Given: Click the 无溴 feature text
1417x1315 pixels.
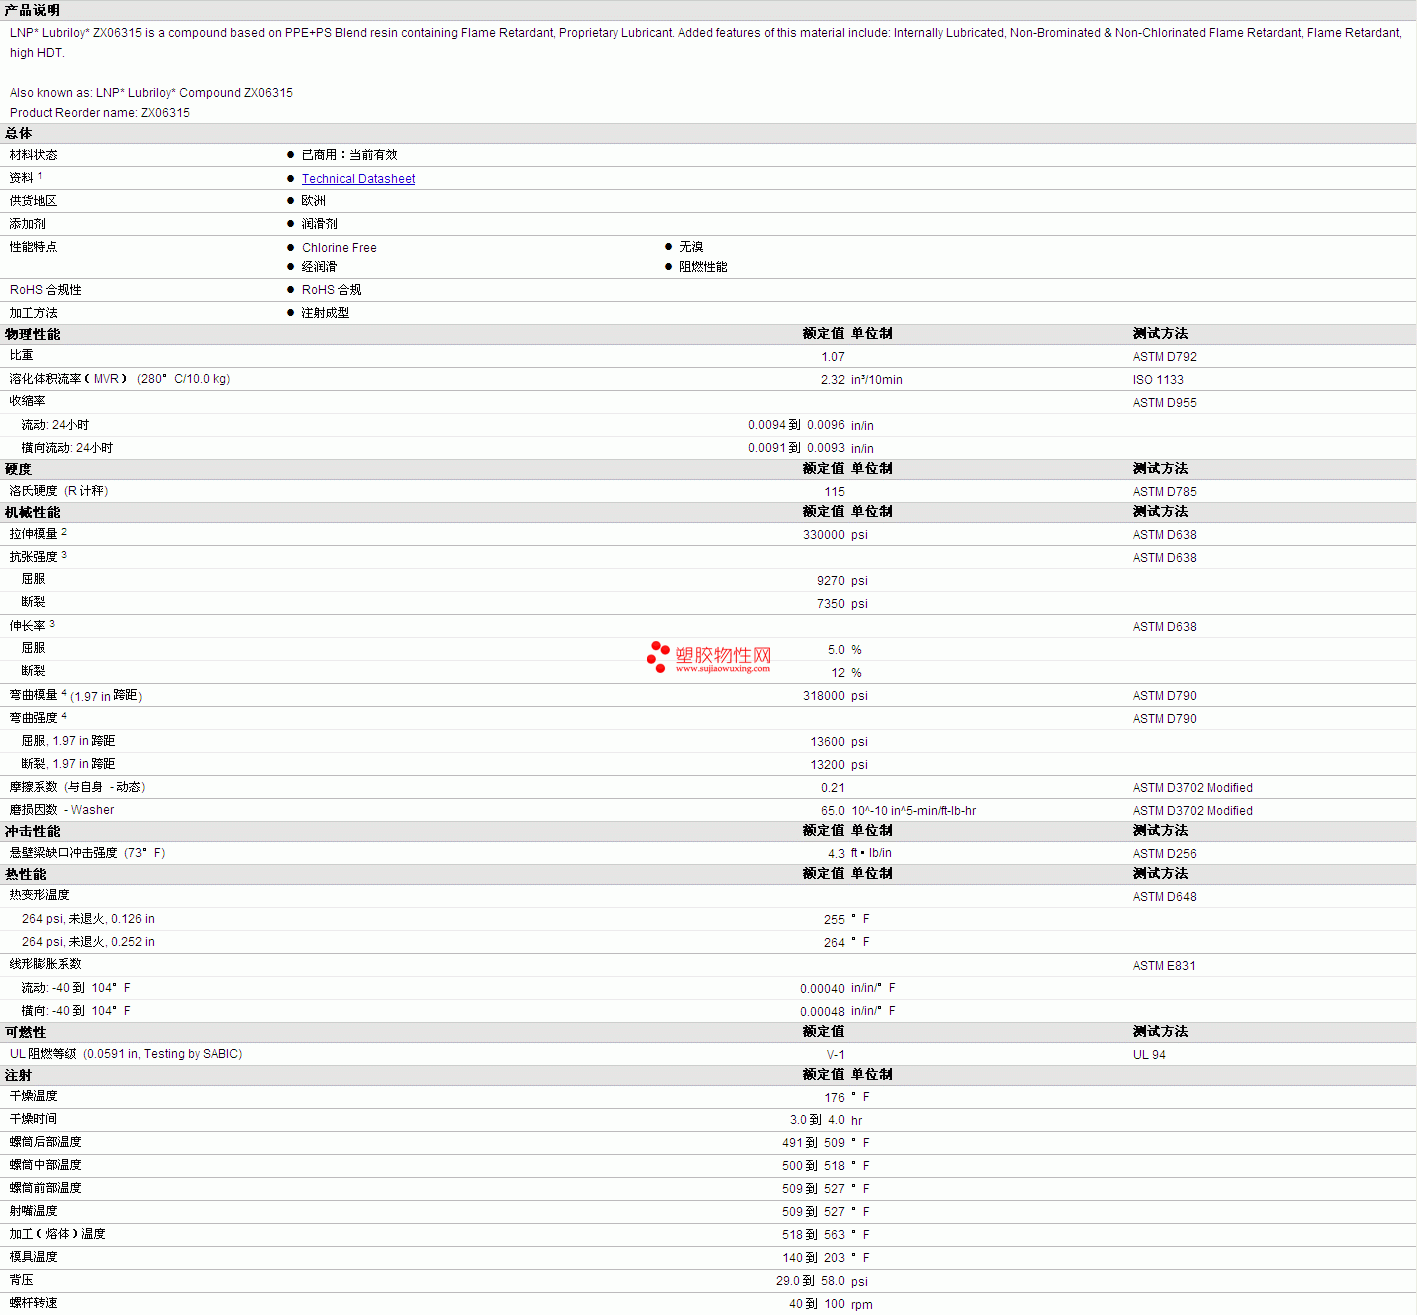Looking at the screenshot, I should tap(691, 247).
